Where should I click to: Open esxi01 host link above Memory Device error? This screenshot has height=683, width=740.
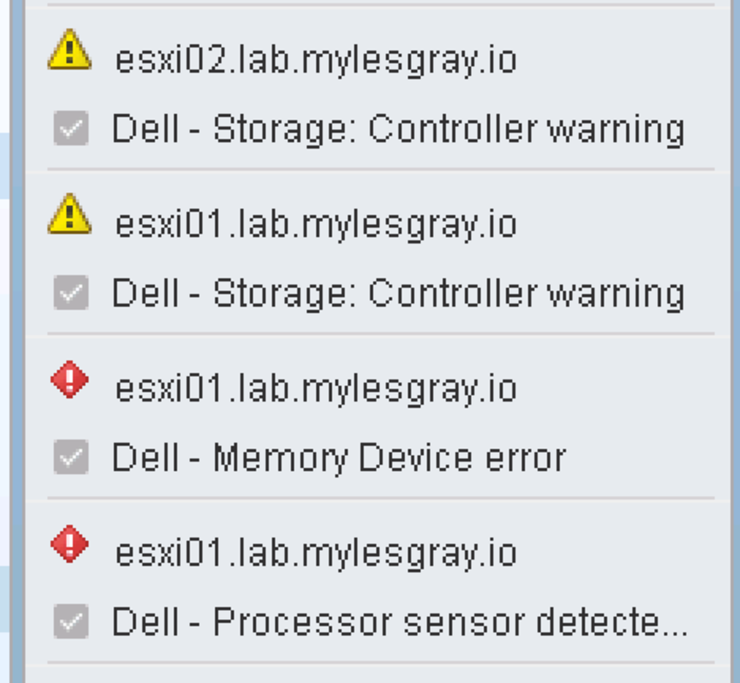click(x=316, y=389)
